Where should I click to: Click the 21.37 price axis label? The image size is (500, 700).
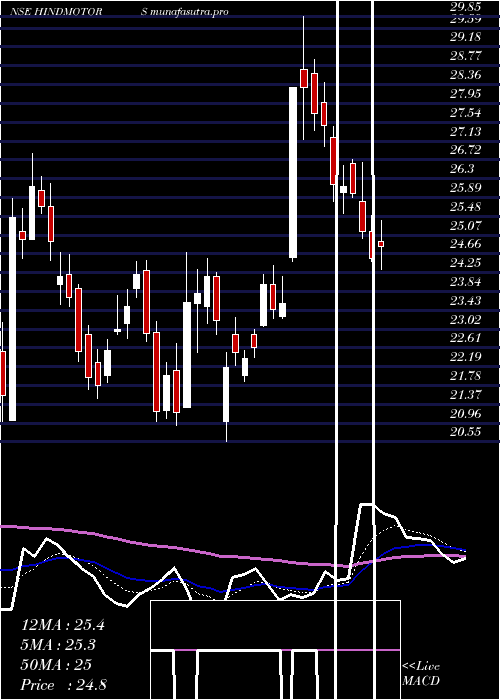(466, 395)
